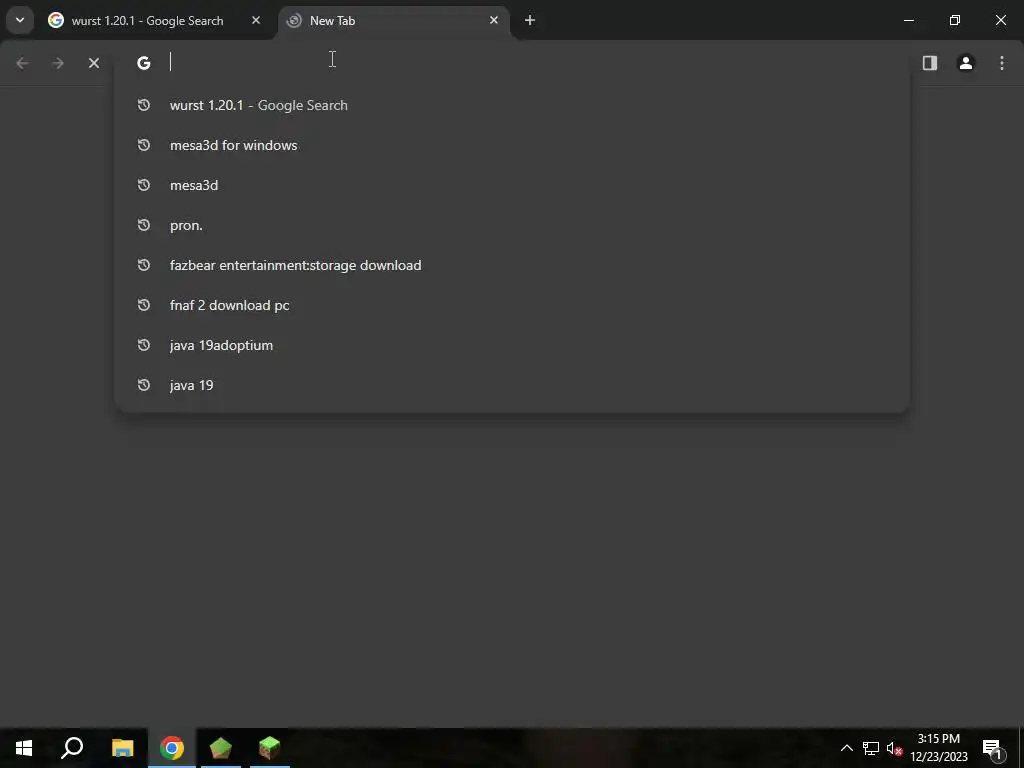Click history icon beside fnaf 2 download pc

[144, 304]
